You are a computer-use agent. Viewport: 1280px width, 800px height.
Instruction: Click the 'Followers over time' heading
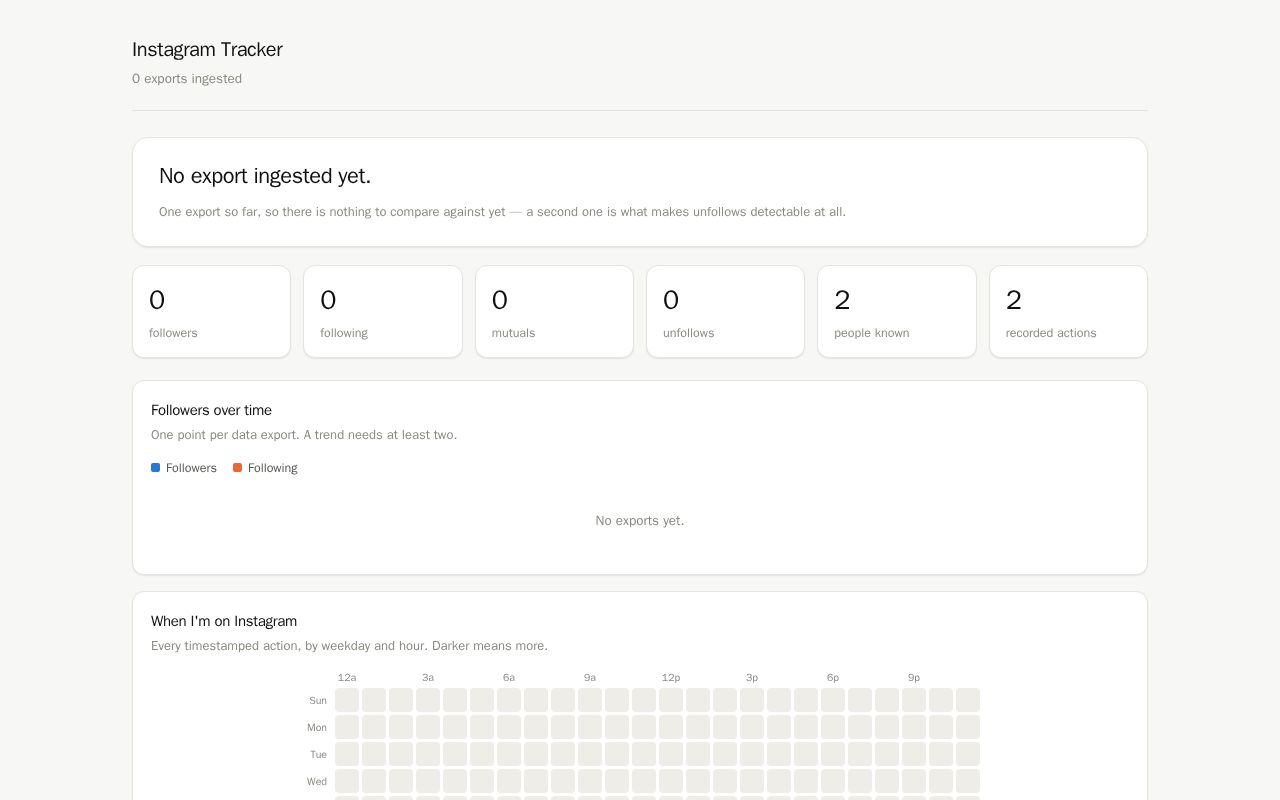pos(211,410)
